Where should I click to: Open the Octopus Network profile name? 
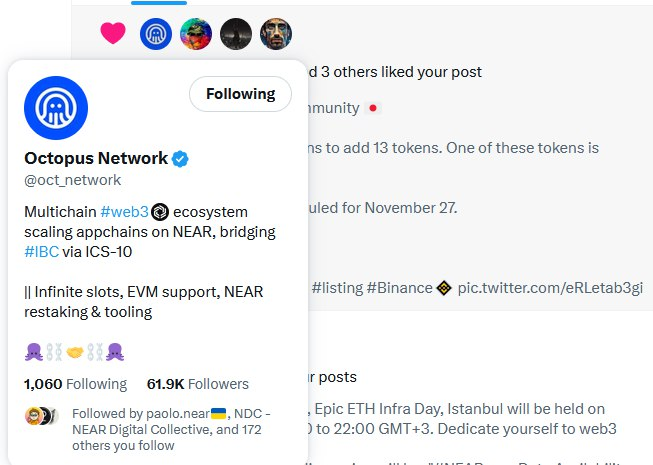coord(96,158)
